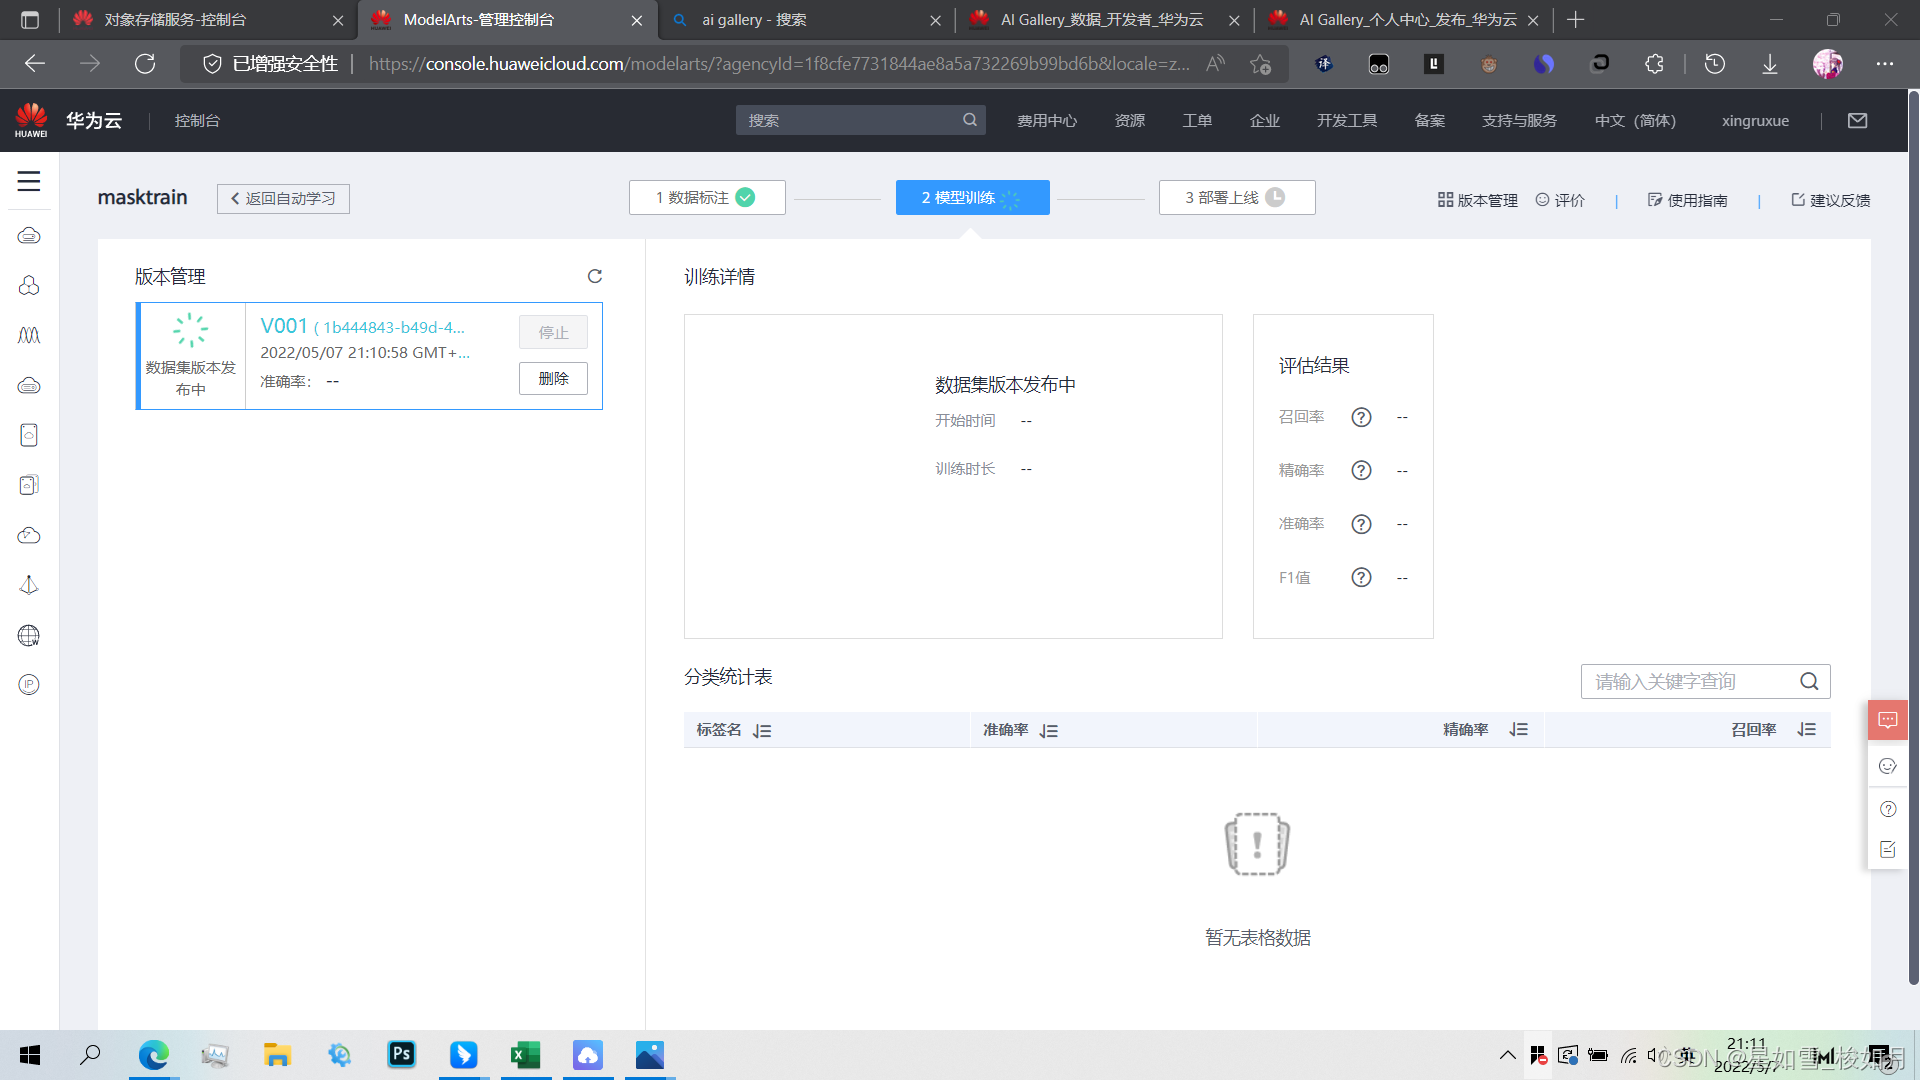The width and height of the screenshot is (1920, 1080).
Task: Switch to AI Gallery data developer tab
Action: coord(1102,20)
